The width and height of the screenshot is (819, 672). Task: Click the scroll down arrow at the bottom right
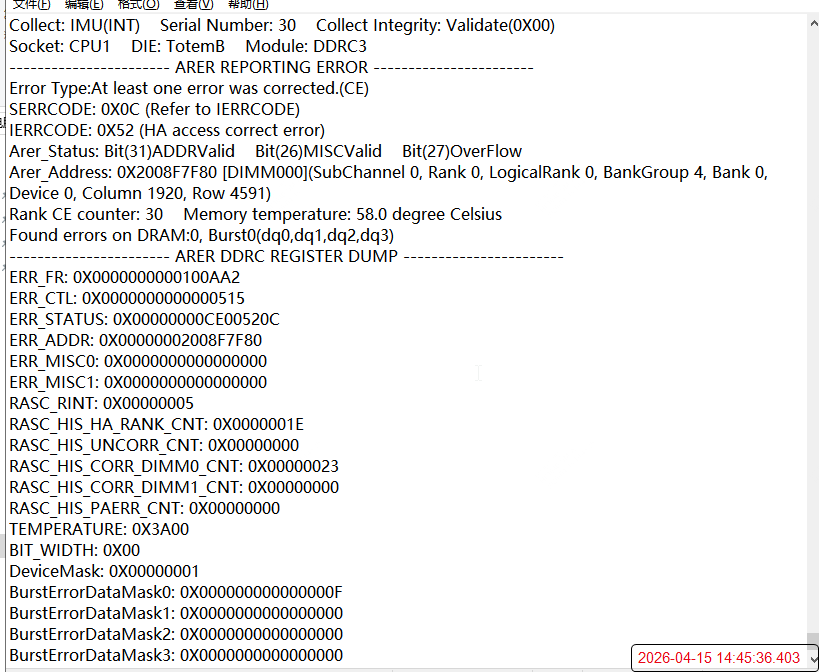(812, 658)
